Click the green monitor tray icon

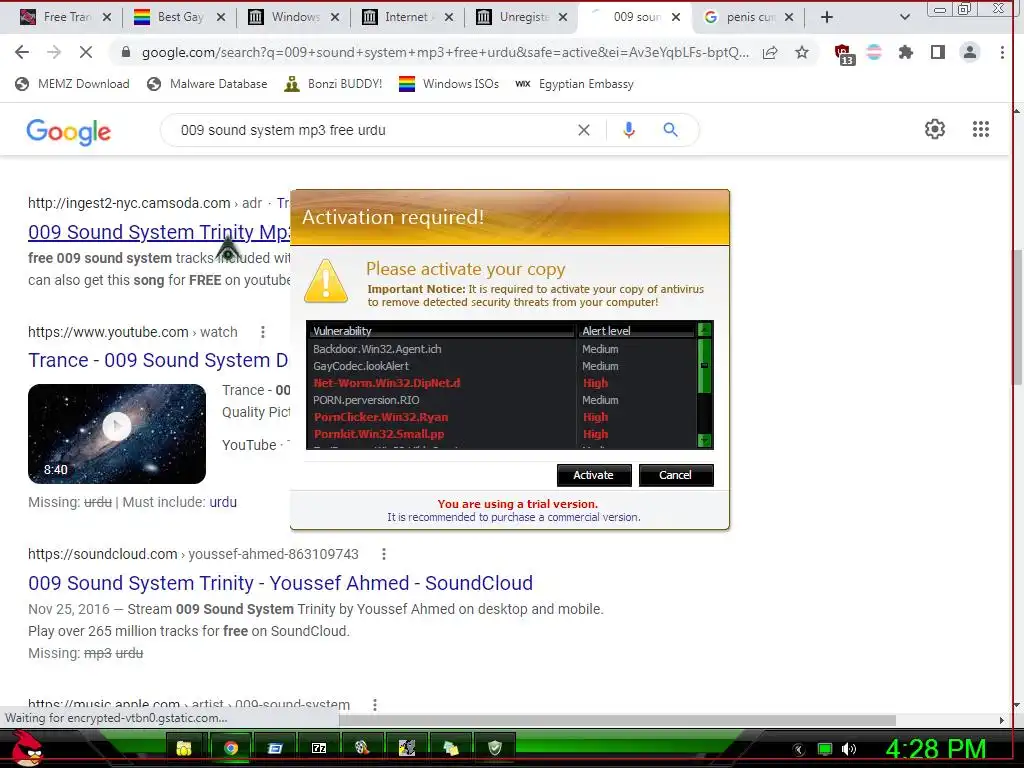coord(825,749)
